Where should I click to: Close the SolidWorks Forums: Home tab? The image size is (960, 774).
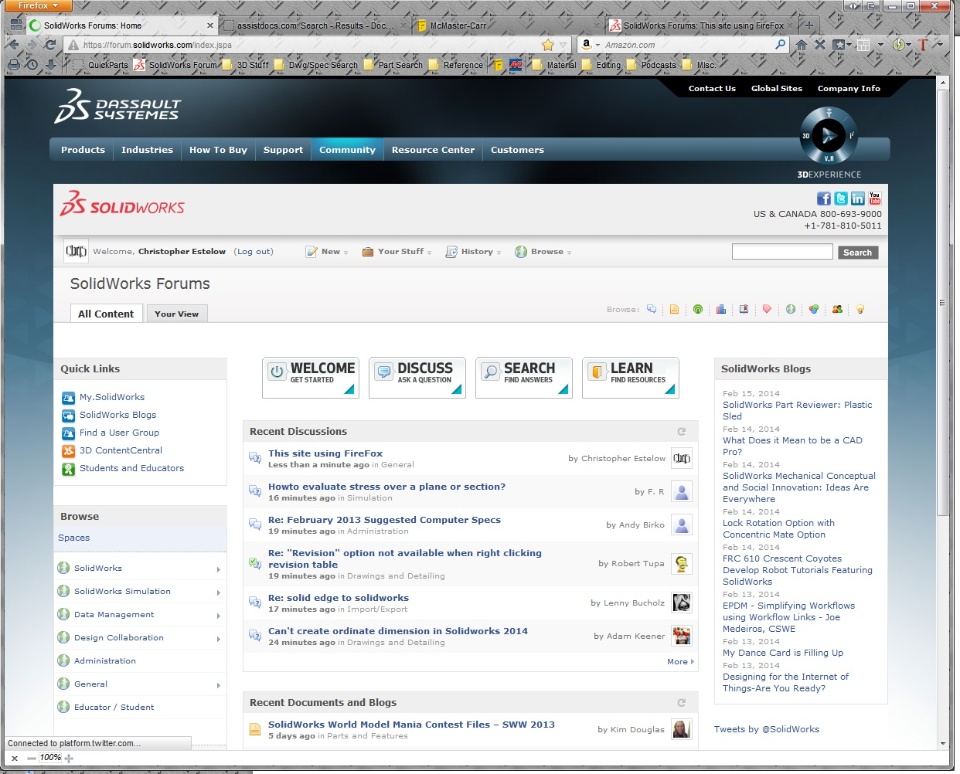pos(210,25)
